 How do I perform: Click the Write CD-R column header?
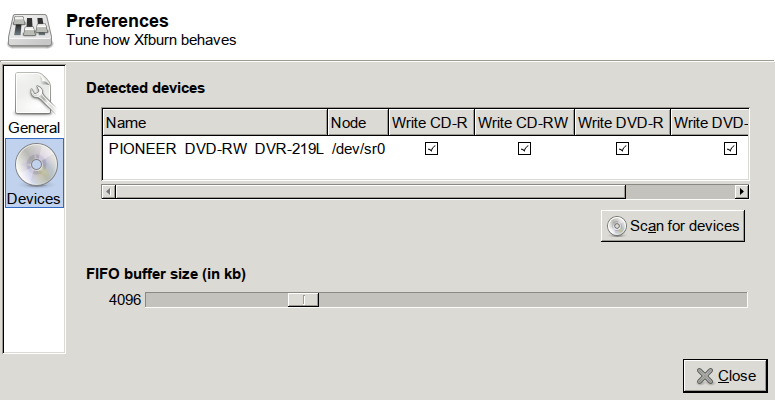click(x=430, y=123)
